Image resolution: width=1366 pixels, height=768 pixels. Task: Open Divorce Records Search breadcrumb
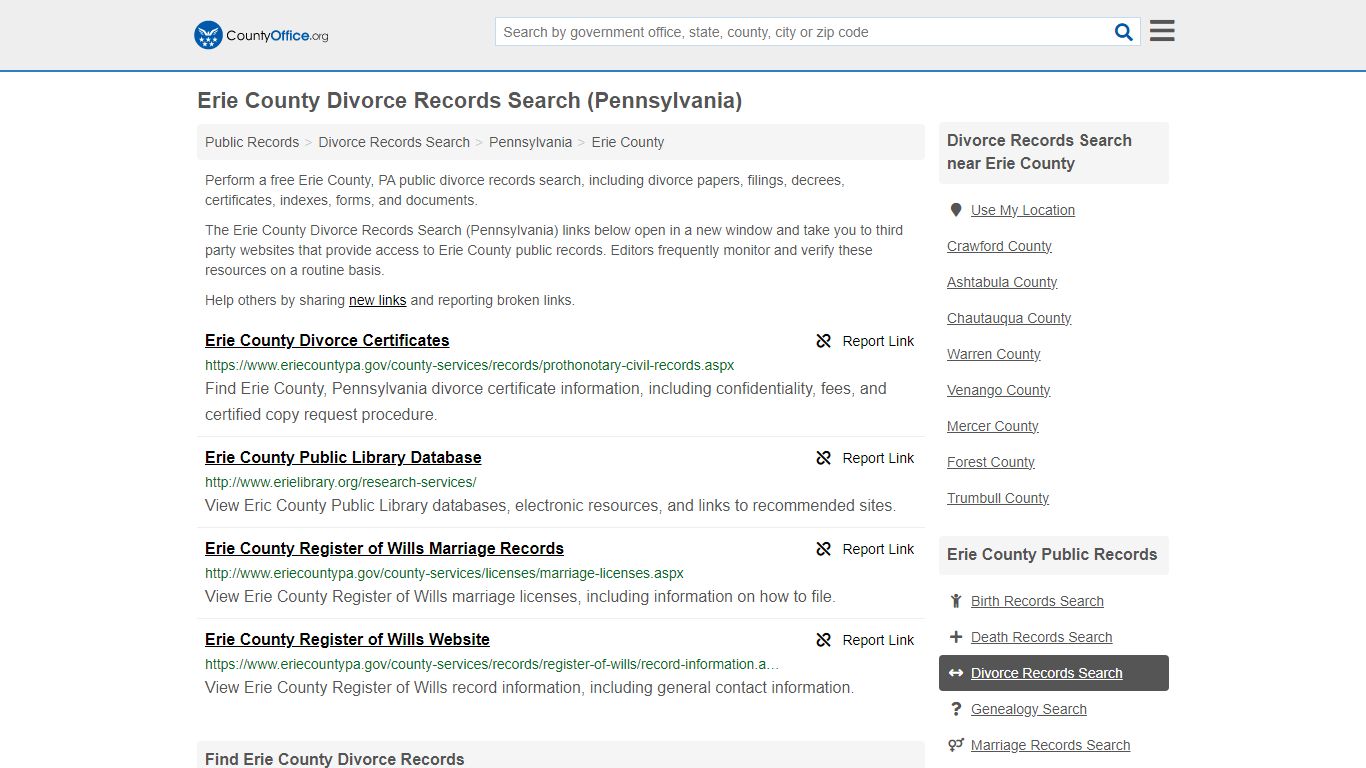394,142
